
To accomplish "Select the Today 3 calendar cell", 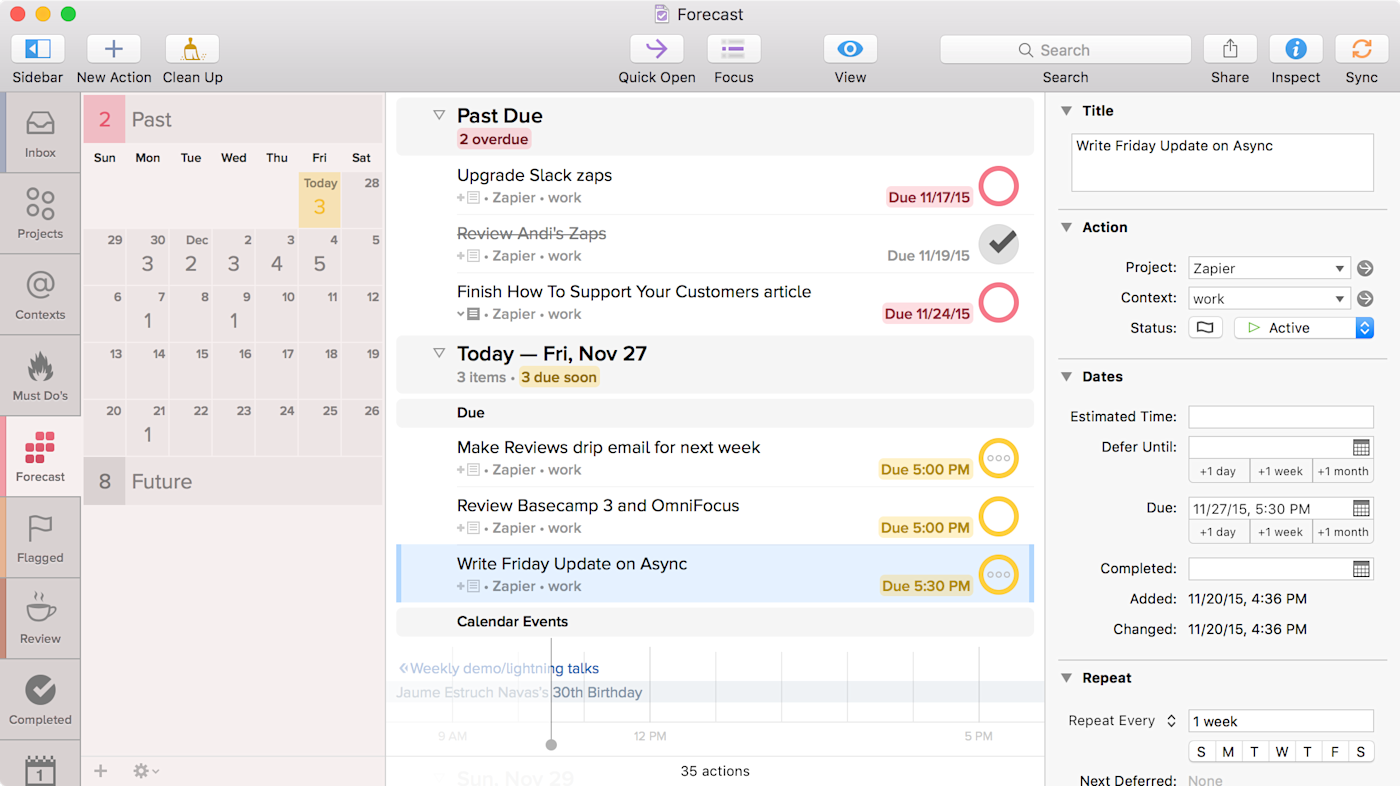I will 320,200.
